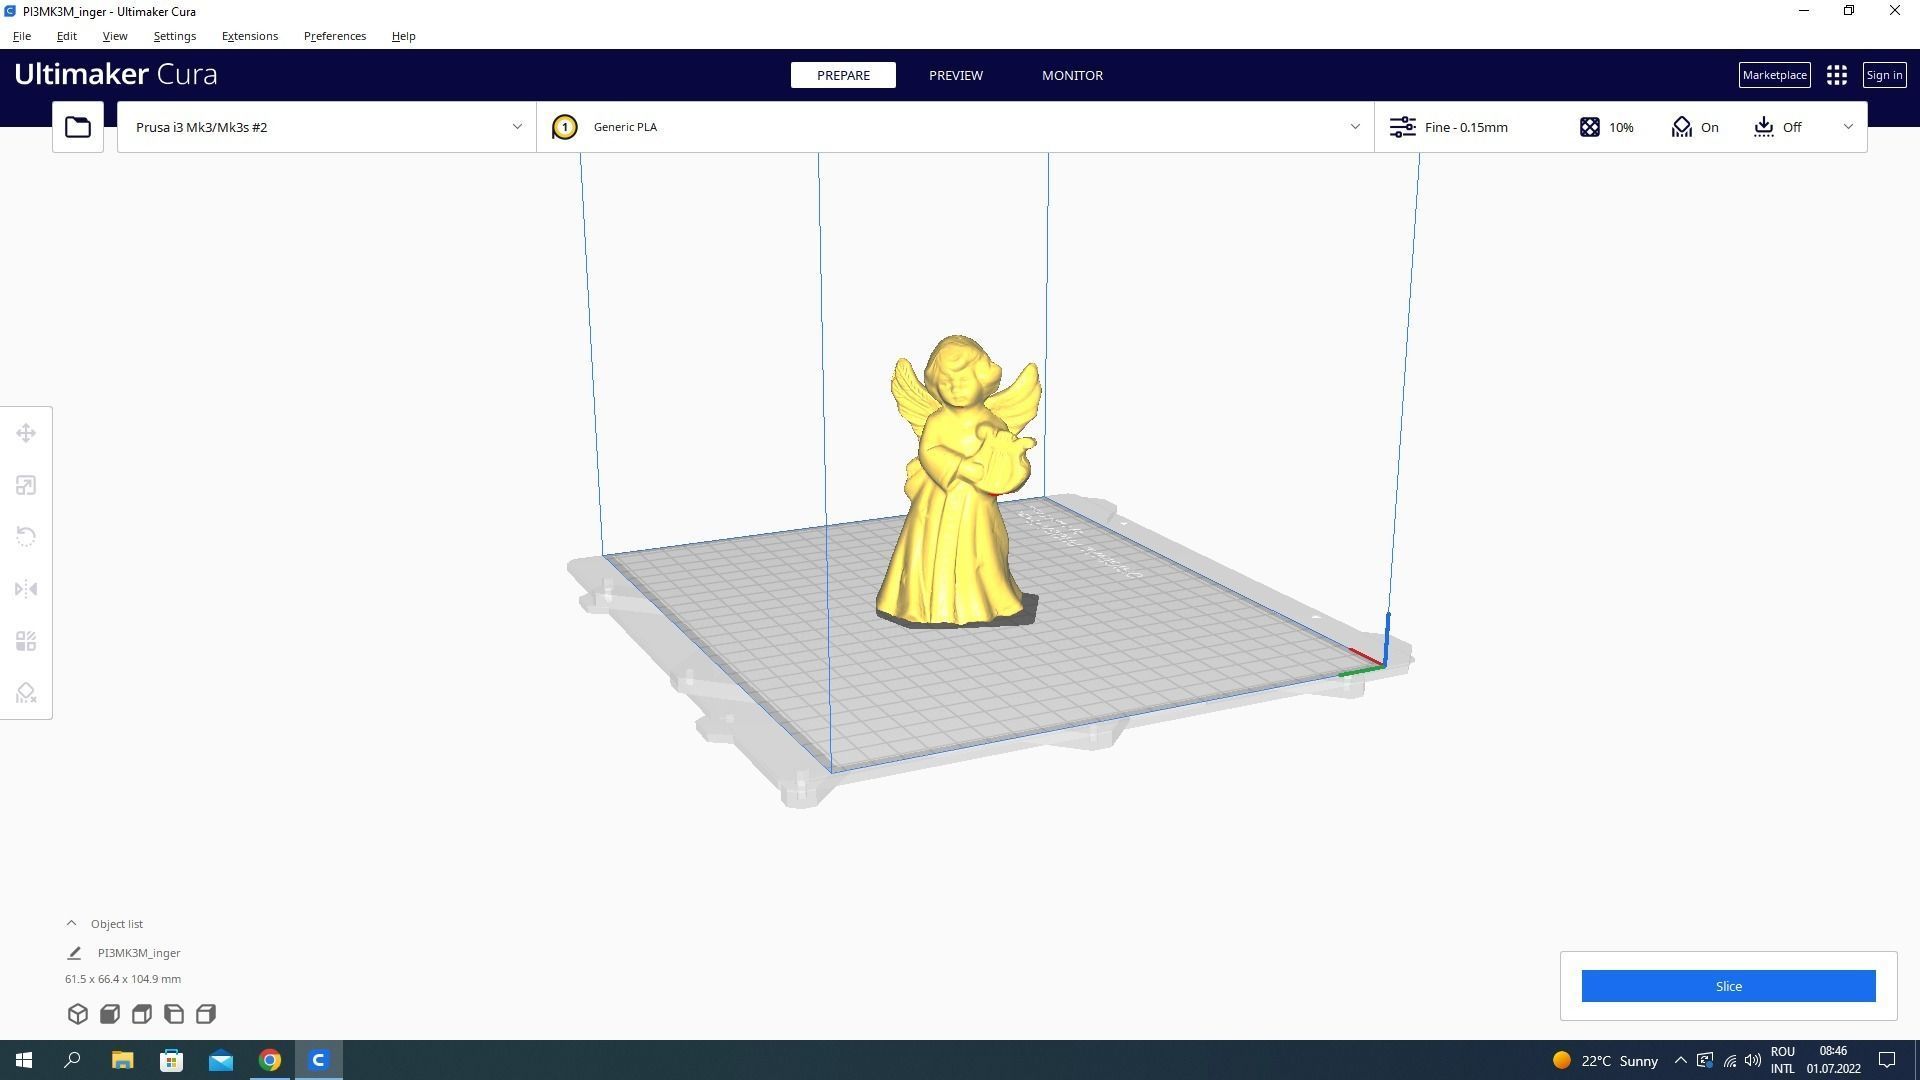Image resolution: width=1920 pixels, height=1080 pixels.
Task: Switch to left side view icon
Action: 174,1014
